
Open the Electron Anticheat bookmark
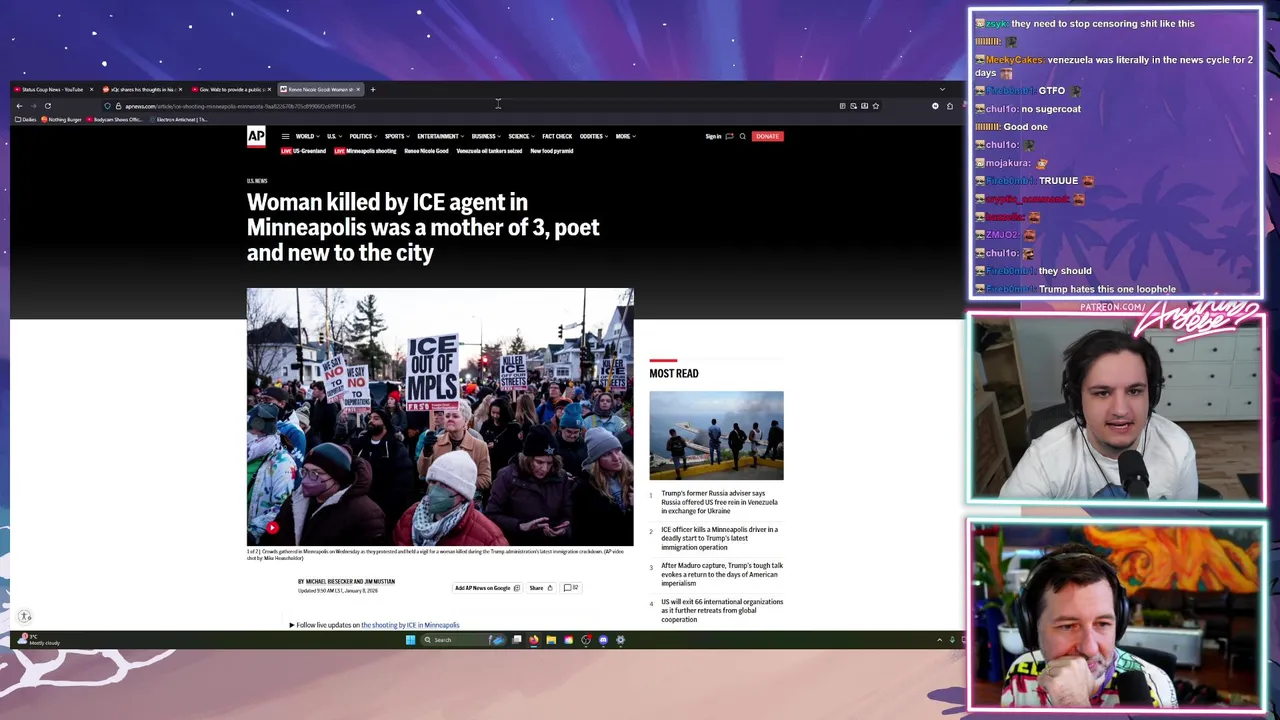coord(179,120)
